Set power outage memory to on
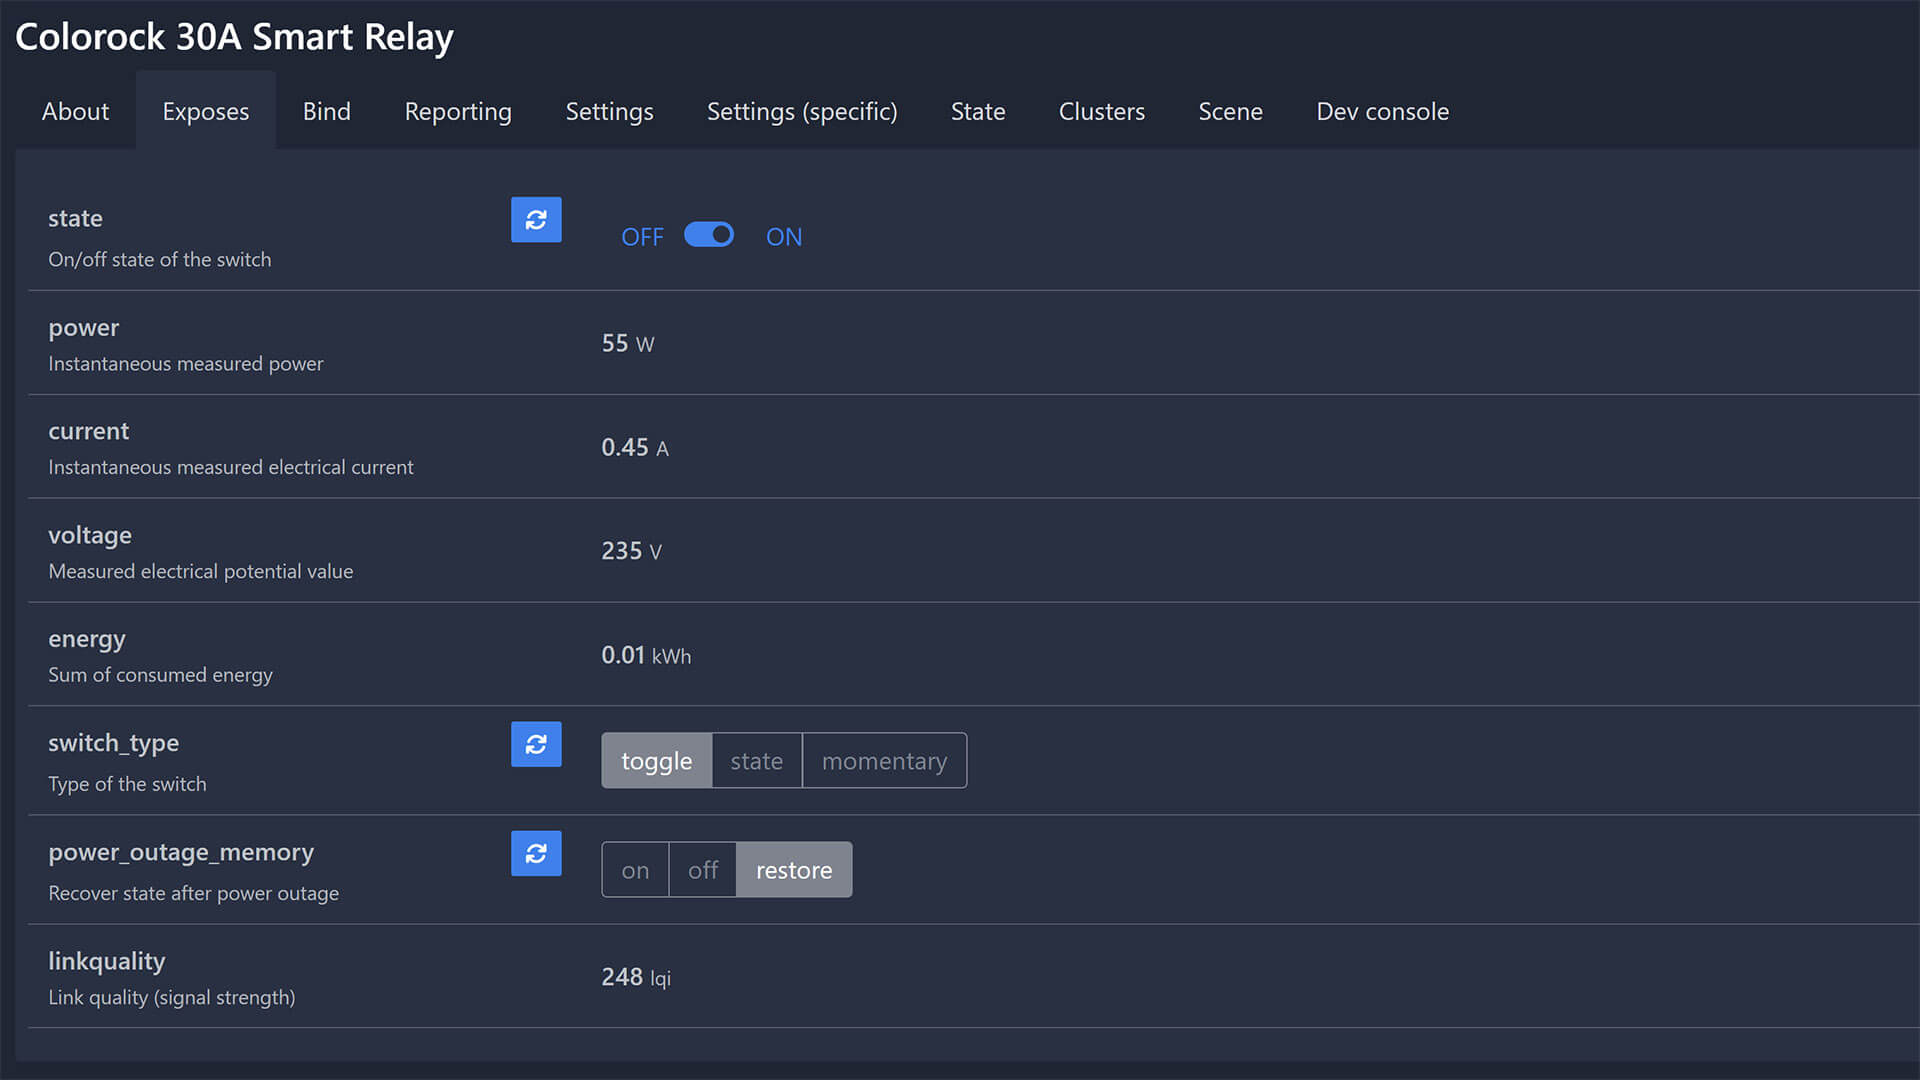The height and width of the screenshot is (1080, 1920). click(x=635, y=870)
